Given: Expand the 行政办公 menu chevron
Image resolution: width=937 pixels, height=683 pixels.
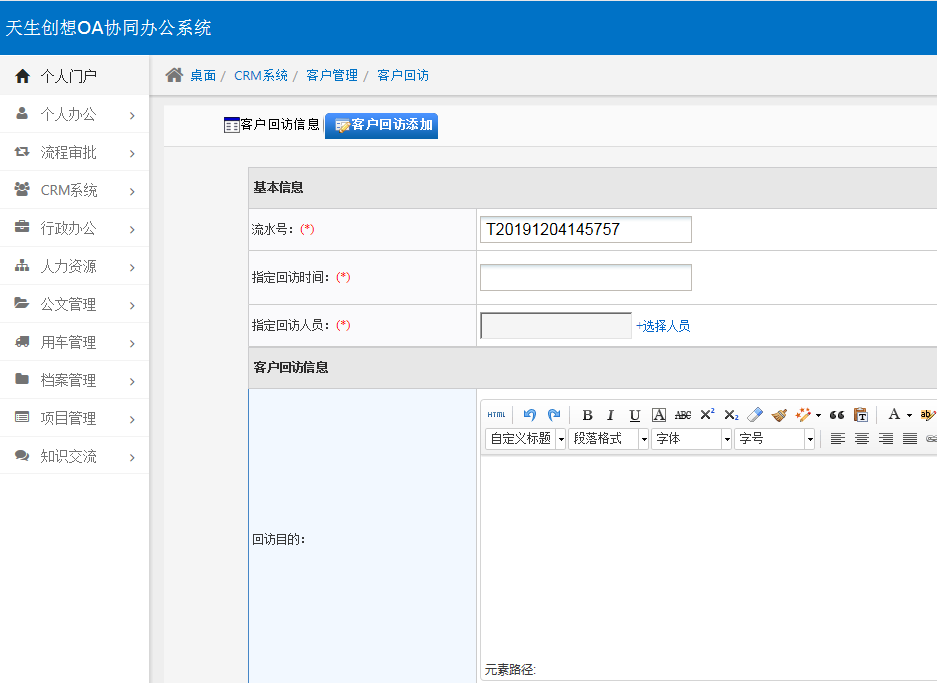Looking at the screenshot, I should 132,229.
